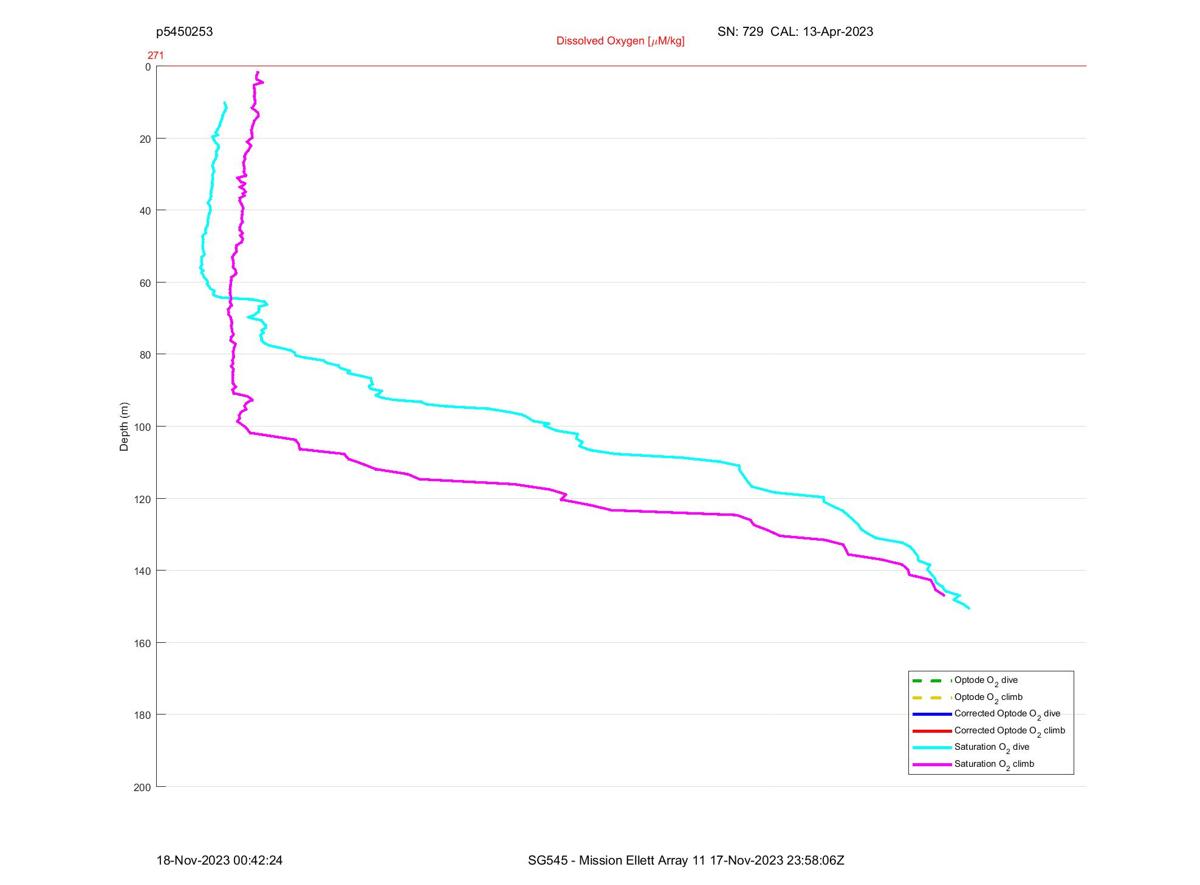Click the blue Corrected Optode dive legend line
Screen dimensions: 1200x885
click(931, 714)
